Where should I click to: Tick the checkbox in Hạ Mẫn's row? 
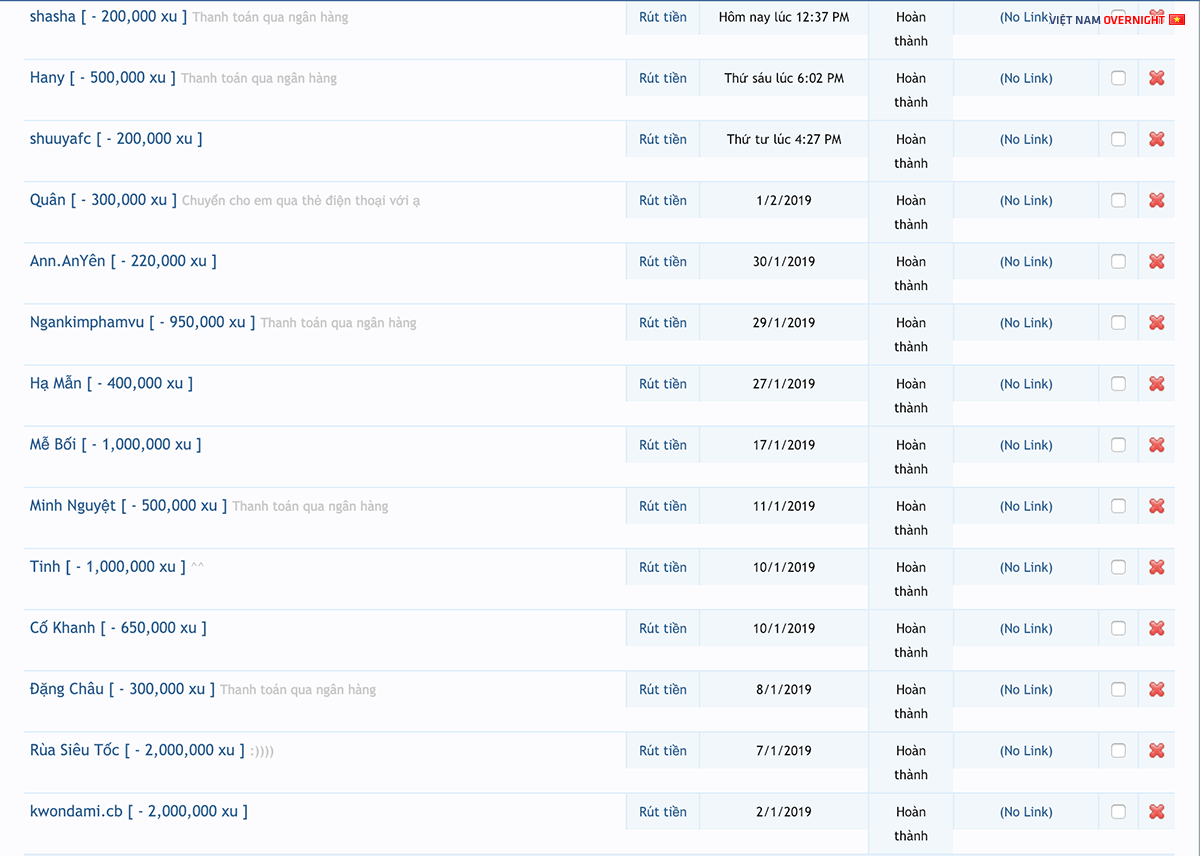1118,384
